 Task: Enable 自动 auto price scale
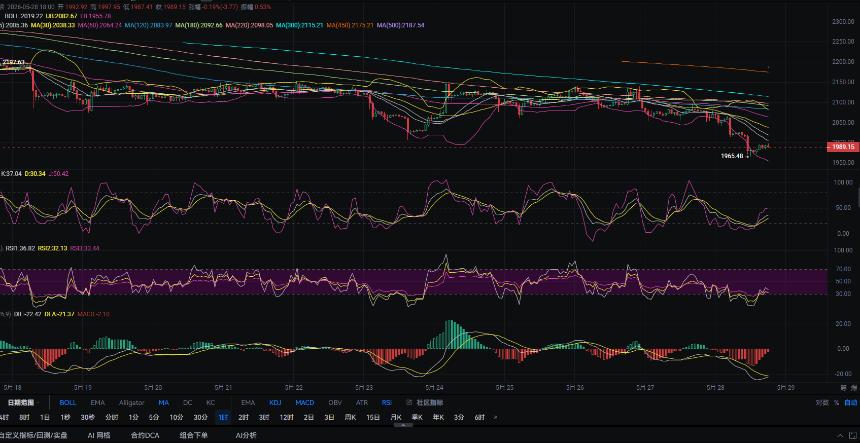tap(850, 402)
